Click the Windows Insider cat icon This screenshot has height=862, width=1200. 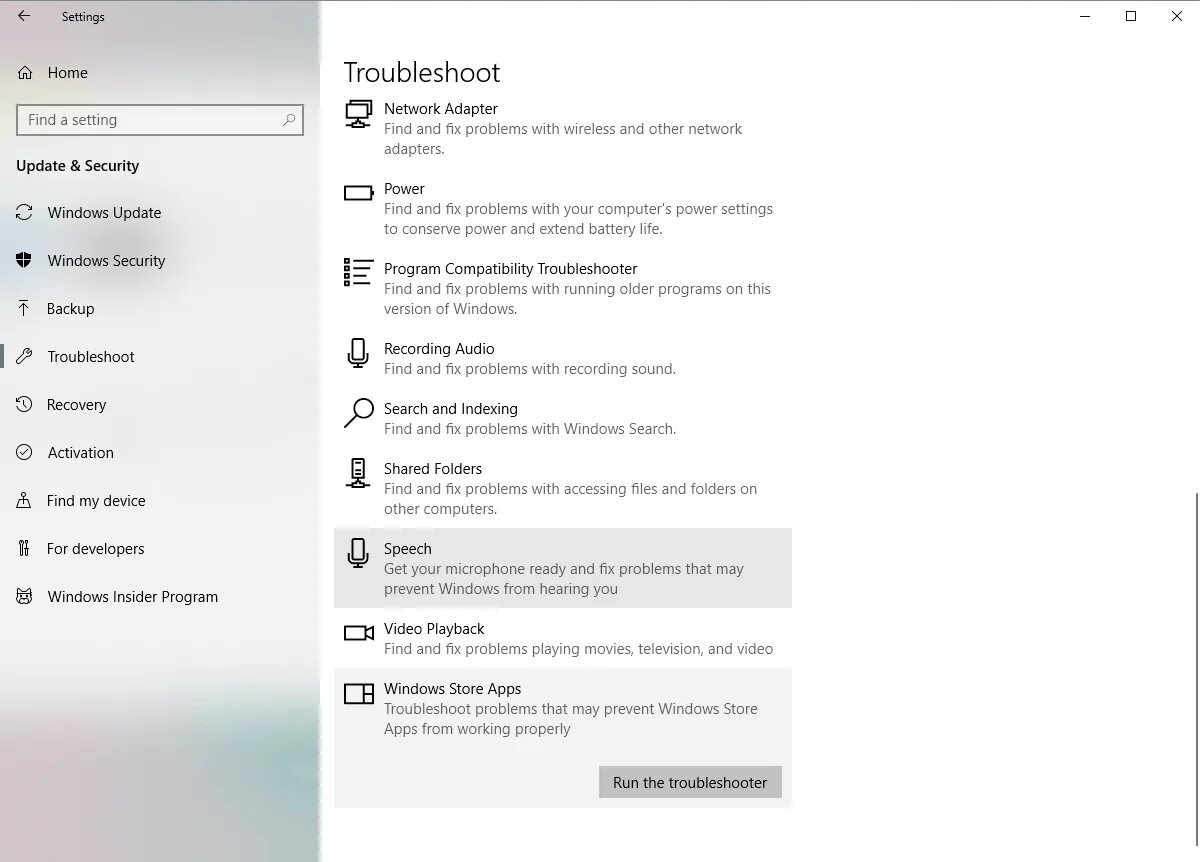[x=25, y=596]
